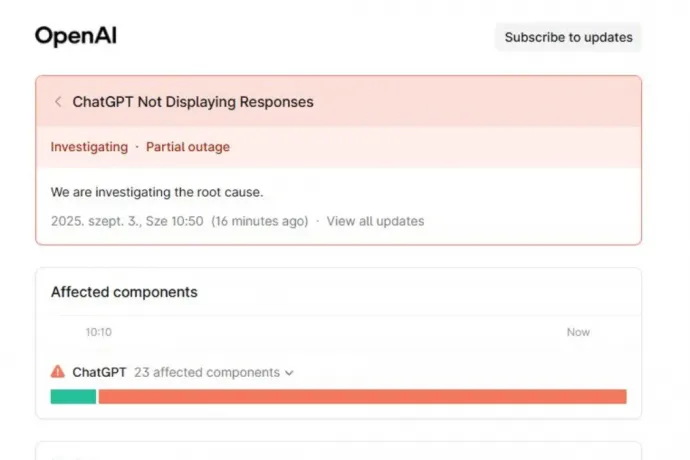Click the chevron after affected components
Viewport: 690px width, 460px height.
pyautogui.click(x=290, y=373)
